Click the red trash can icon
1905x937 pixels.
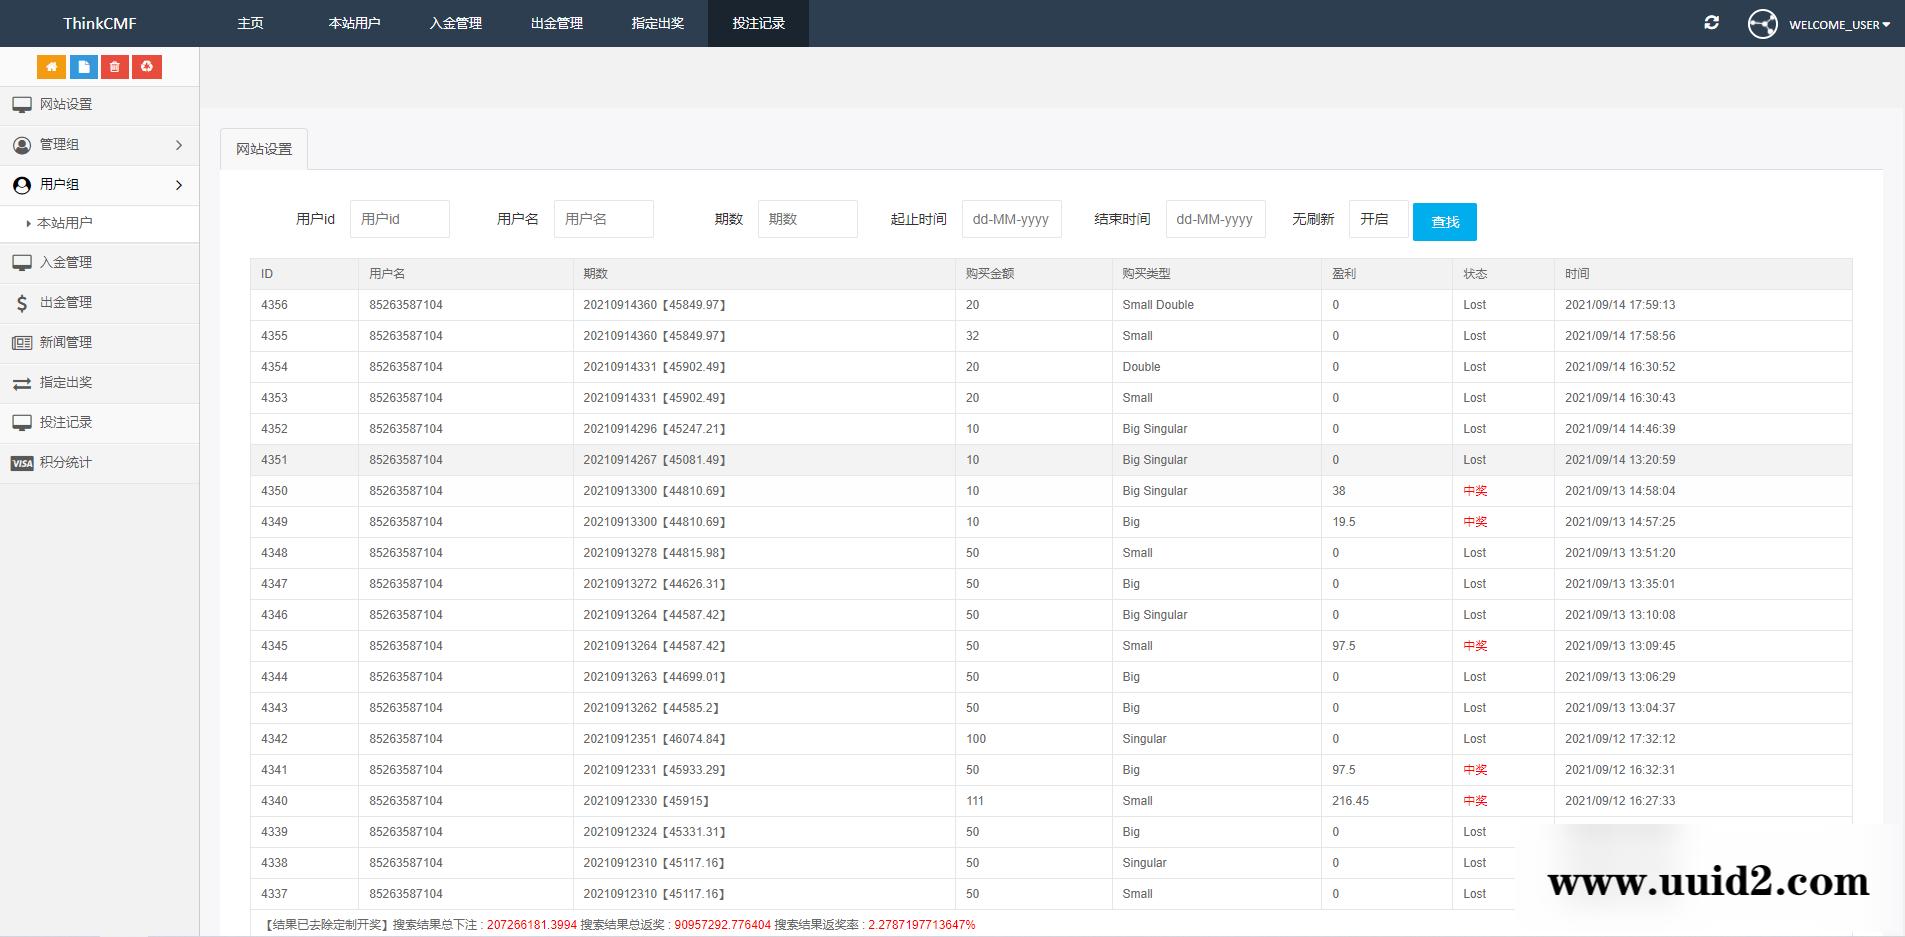(x=115, y=67)
